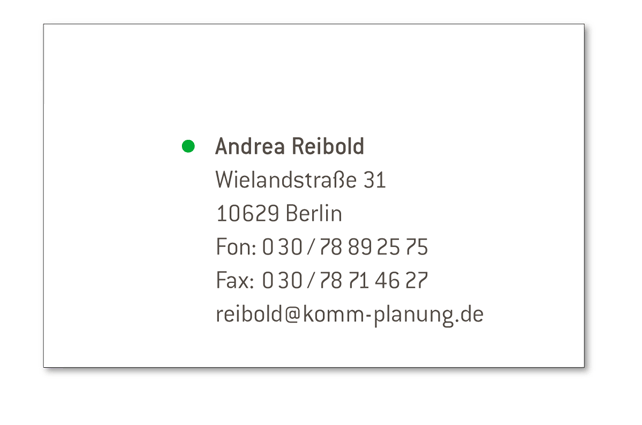This screenshot has height=425, width=642.
Task: Click the house number 31
Action: pyautogui.click(x=375, y=181)
